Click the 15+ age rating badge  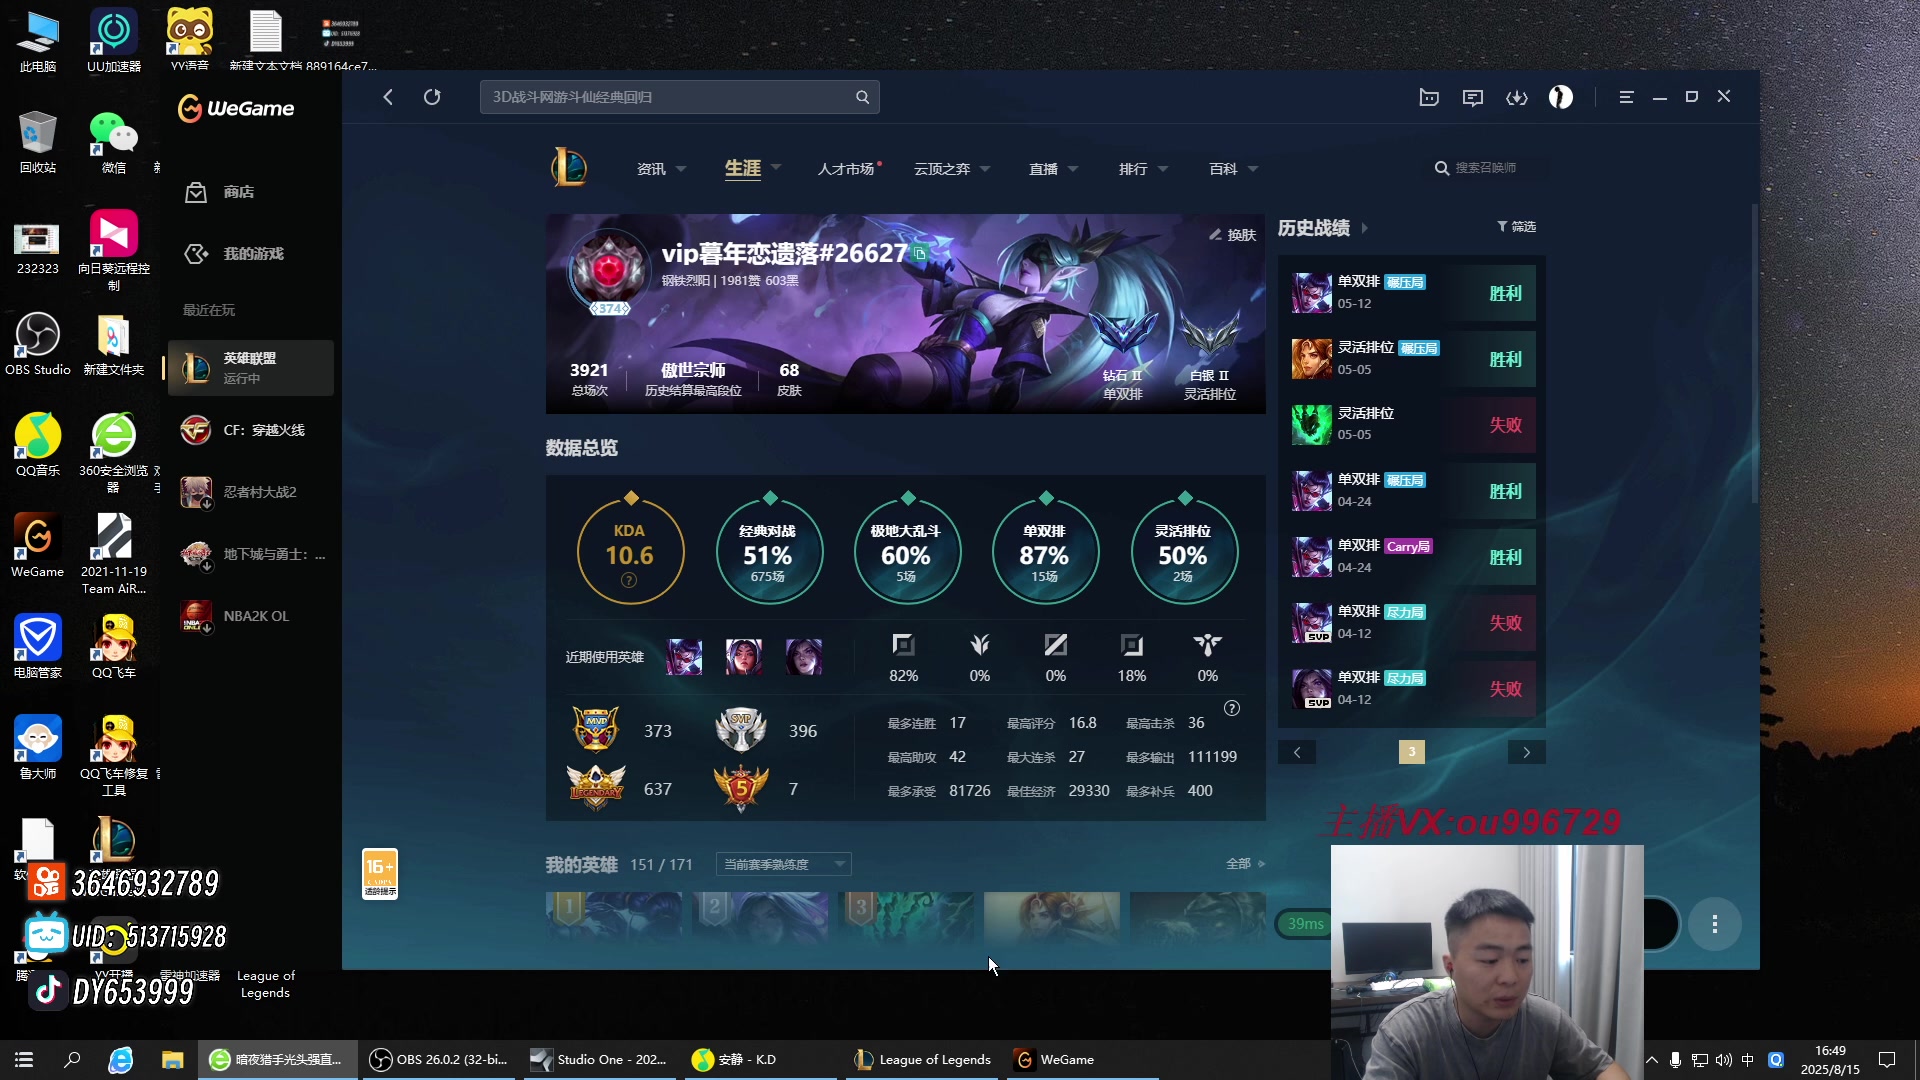click(x=380, y=874)
